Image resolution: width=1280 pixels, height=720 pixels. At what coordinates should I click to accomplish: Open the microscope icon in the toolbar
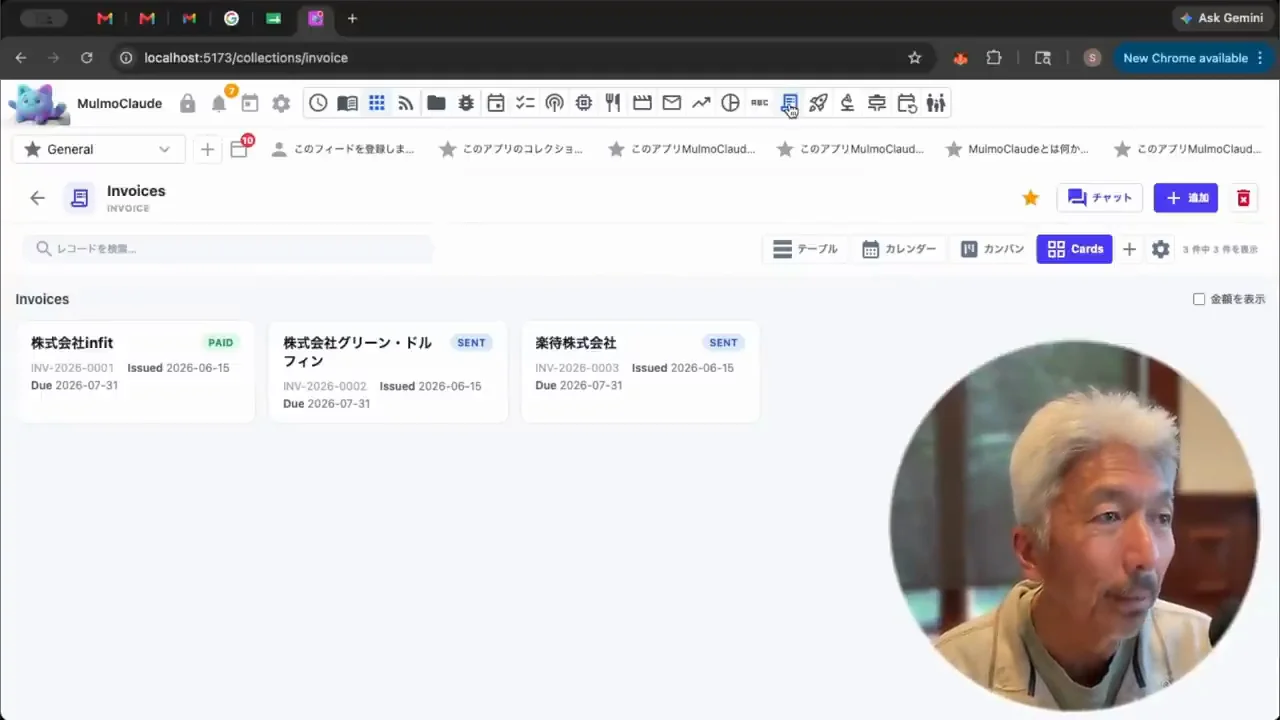[848, 102]
